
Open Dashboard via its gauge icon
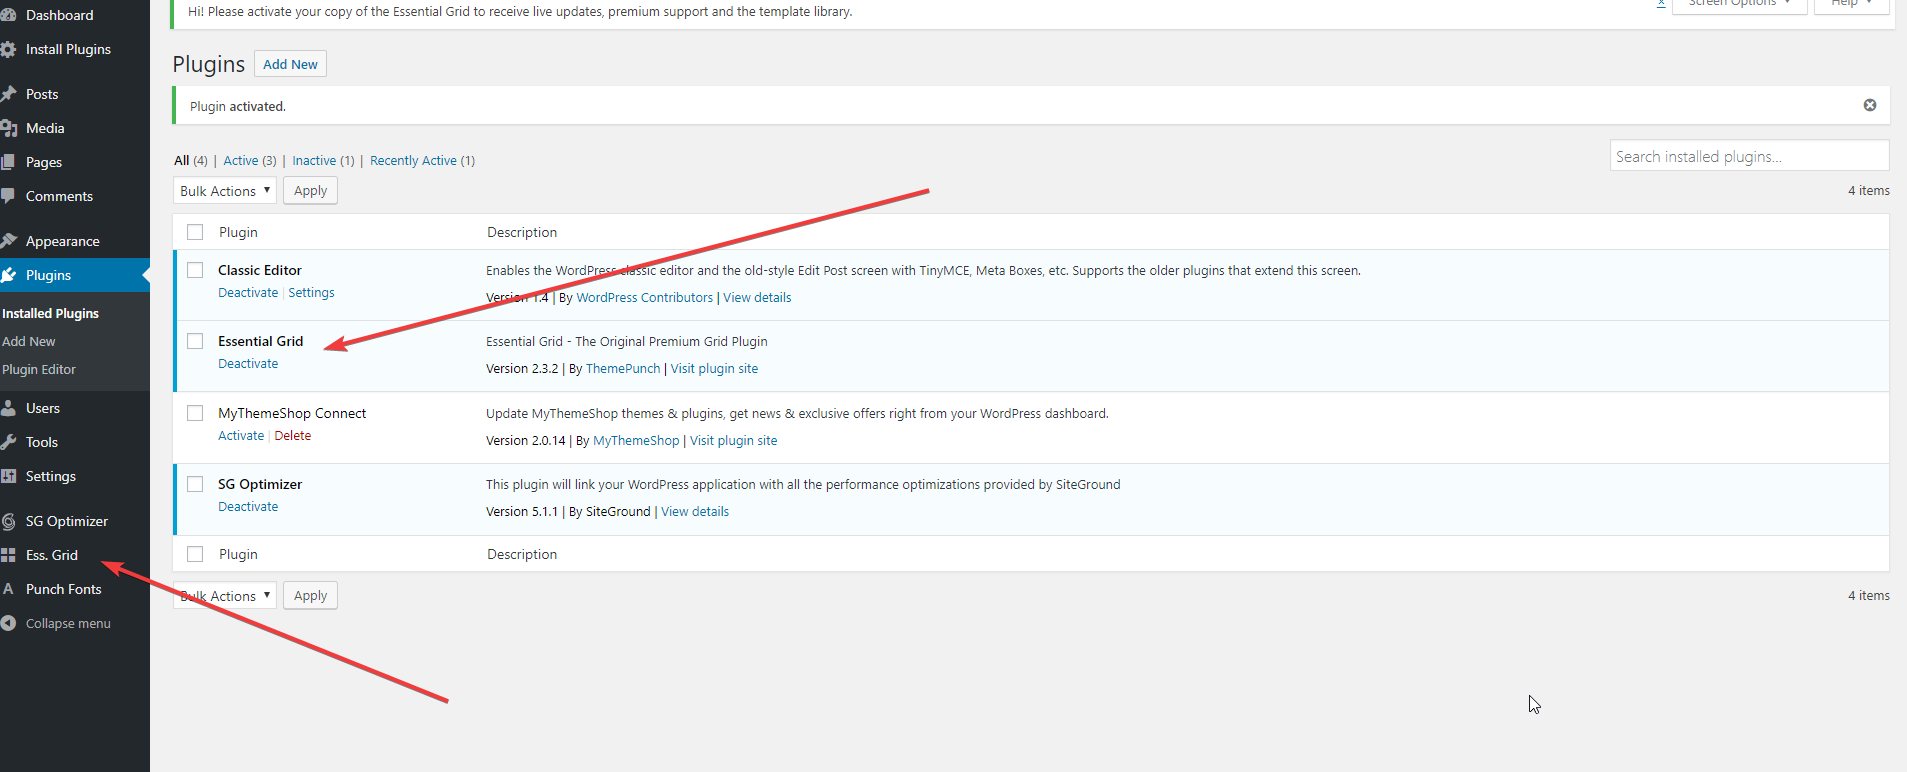pyautogui.click(x=8, y=15)
